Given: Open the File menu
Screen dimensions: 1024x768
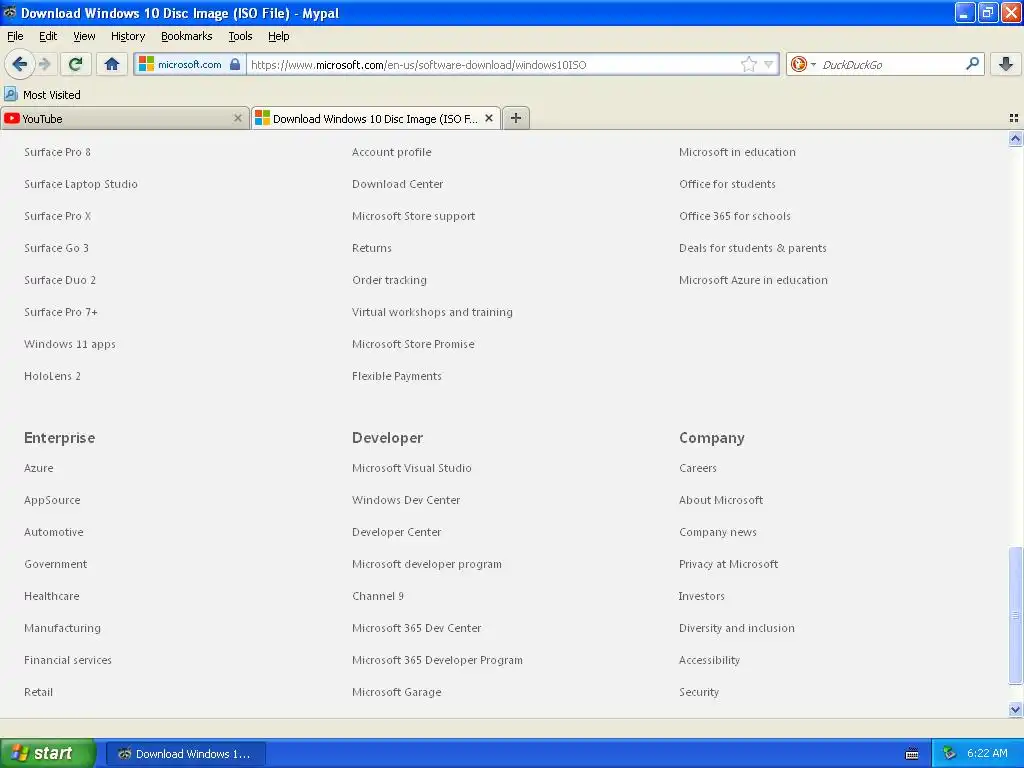Looking at the screenshot, I should tap(15, 36).
